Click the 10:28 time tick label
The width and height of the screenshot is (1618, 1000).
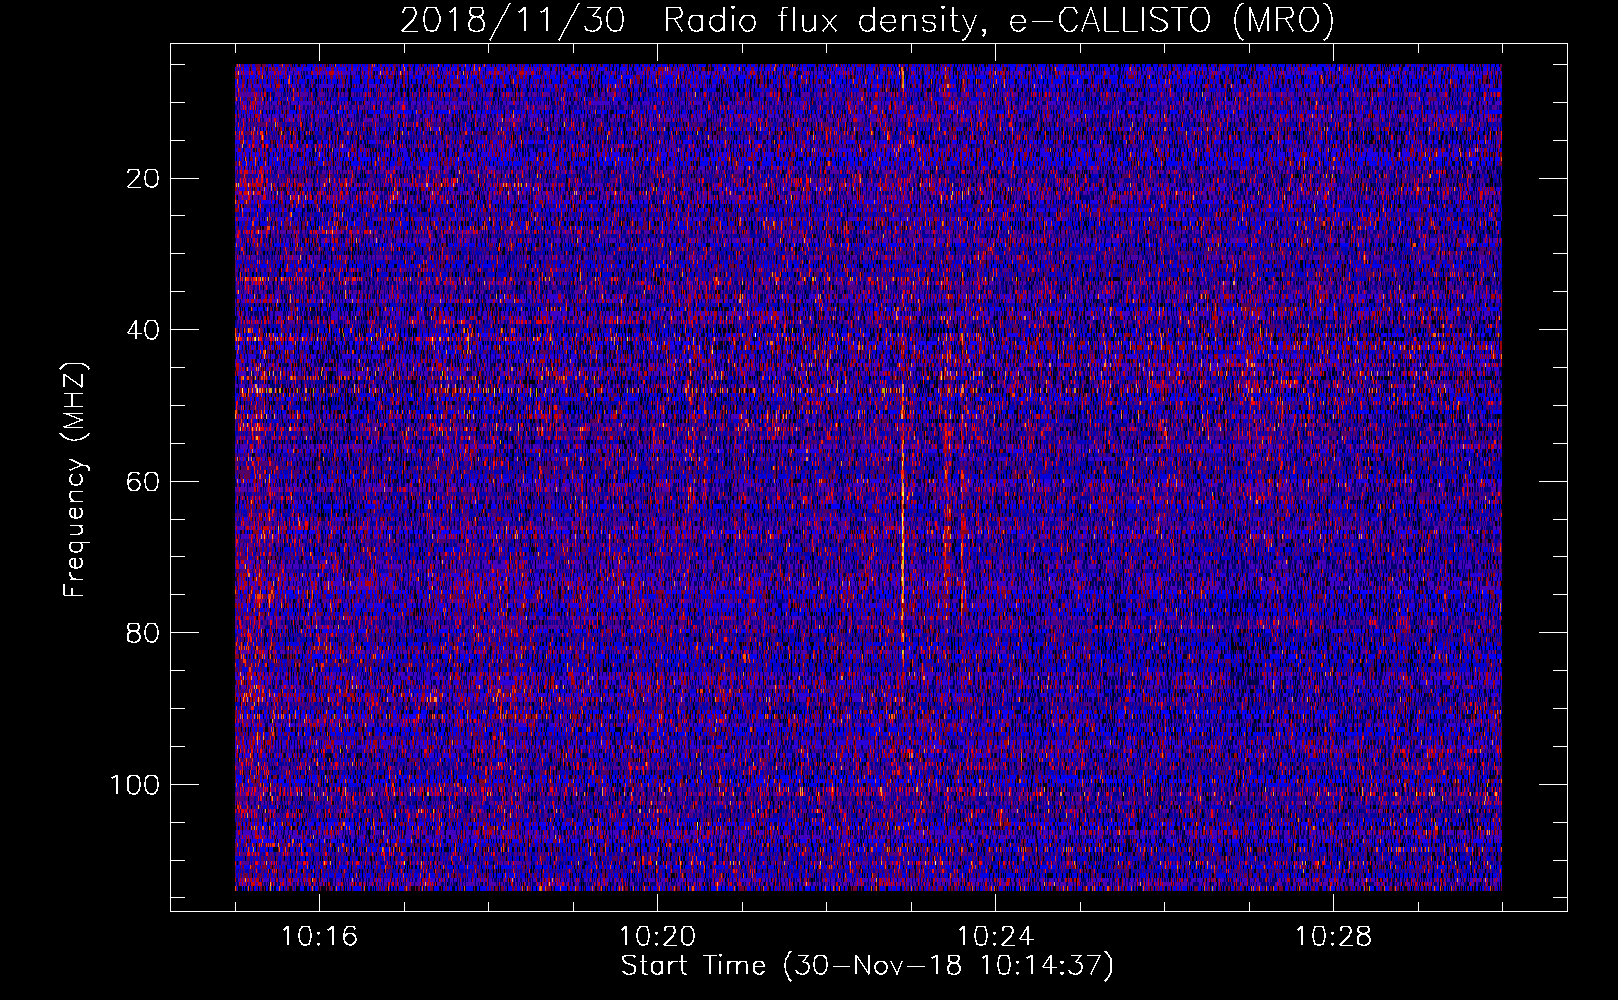click(1333, 937)
